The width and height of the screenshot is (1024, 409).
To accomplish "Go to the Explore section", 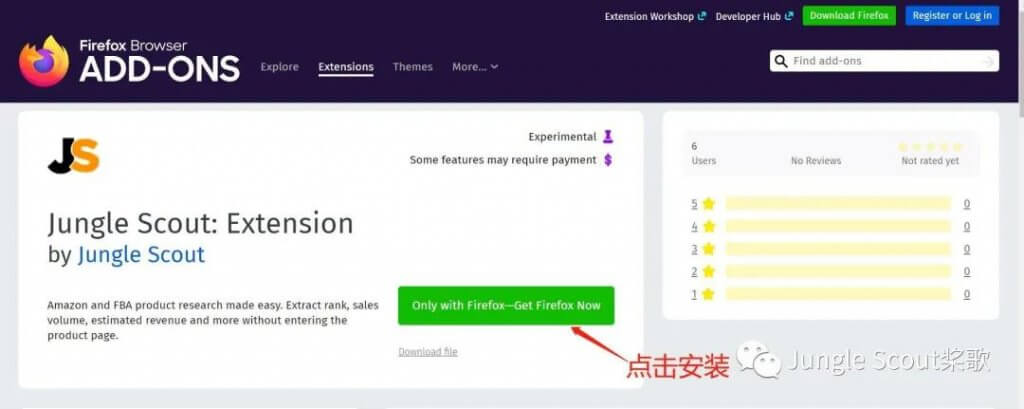I will 280,67.
